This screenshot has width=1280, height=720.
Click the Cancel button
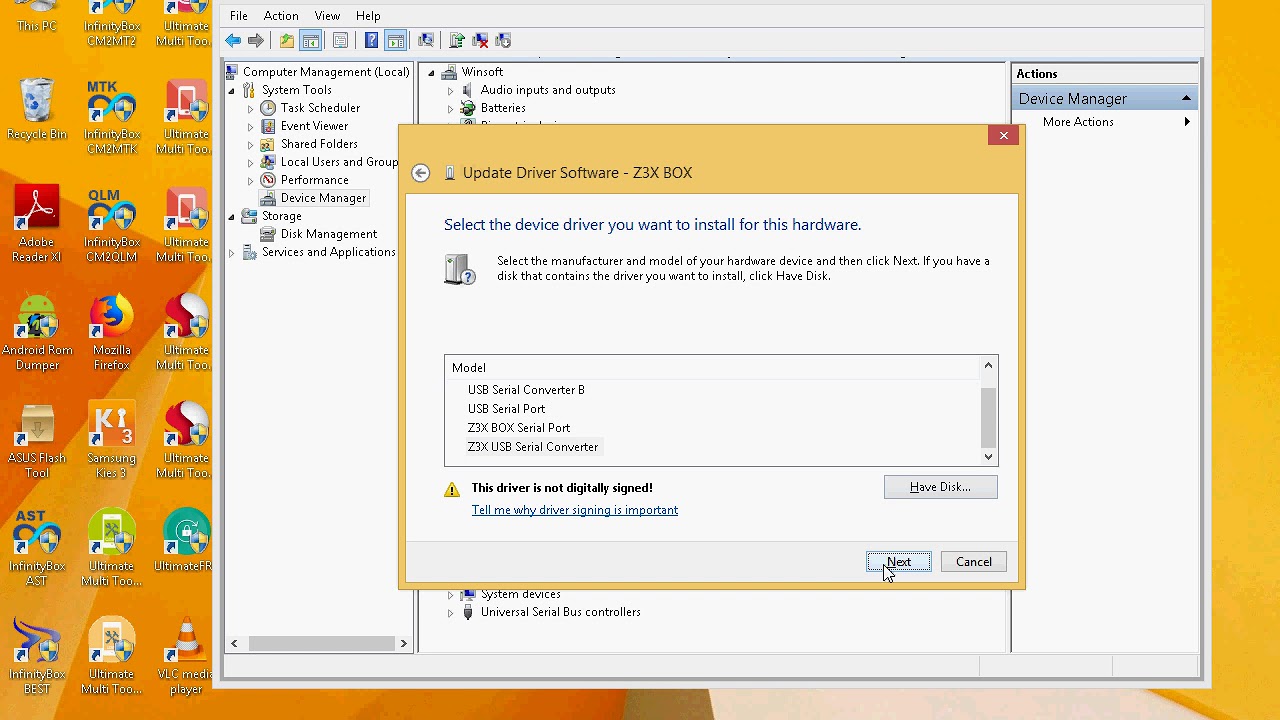pos(974,562)
